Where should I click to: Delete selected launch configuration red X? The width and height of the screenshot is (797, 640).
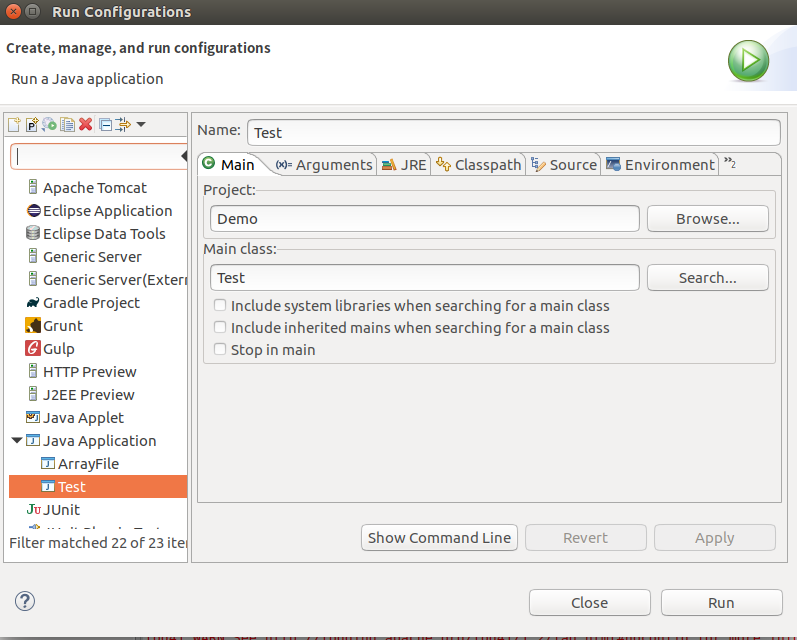(85, 124)
